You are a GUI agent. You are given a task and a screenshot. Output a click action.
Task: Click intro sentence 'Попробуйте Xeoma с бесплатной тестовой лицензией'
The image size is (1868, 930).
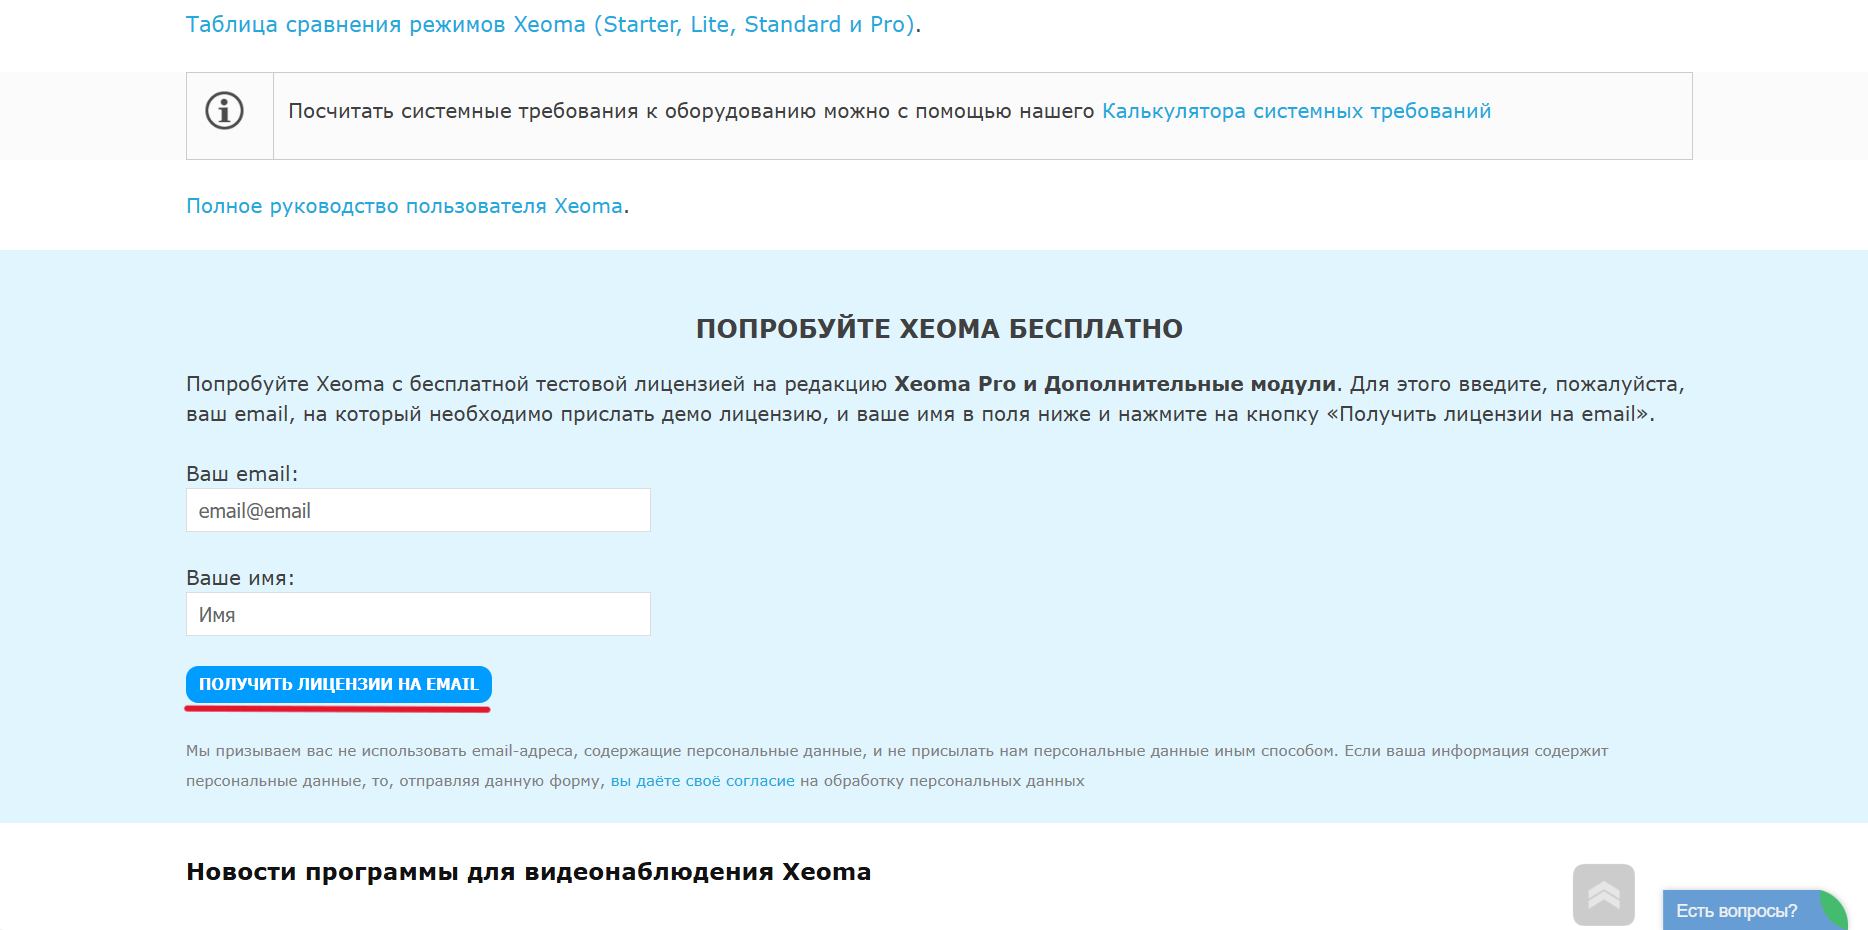536,384
